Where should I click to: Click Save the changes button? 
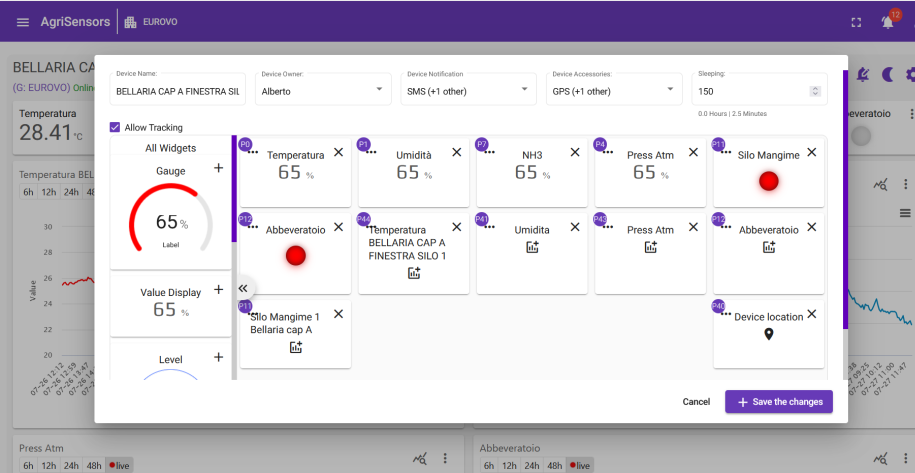pos(778,402)
